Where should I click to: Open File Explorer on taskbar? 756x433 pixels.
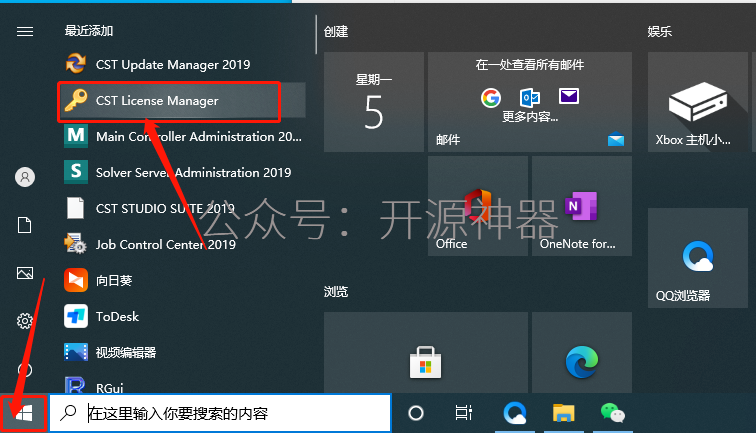click(564, 413)
